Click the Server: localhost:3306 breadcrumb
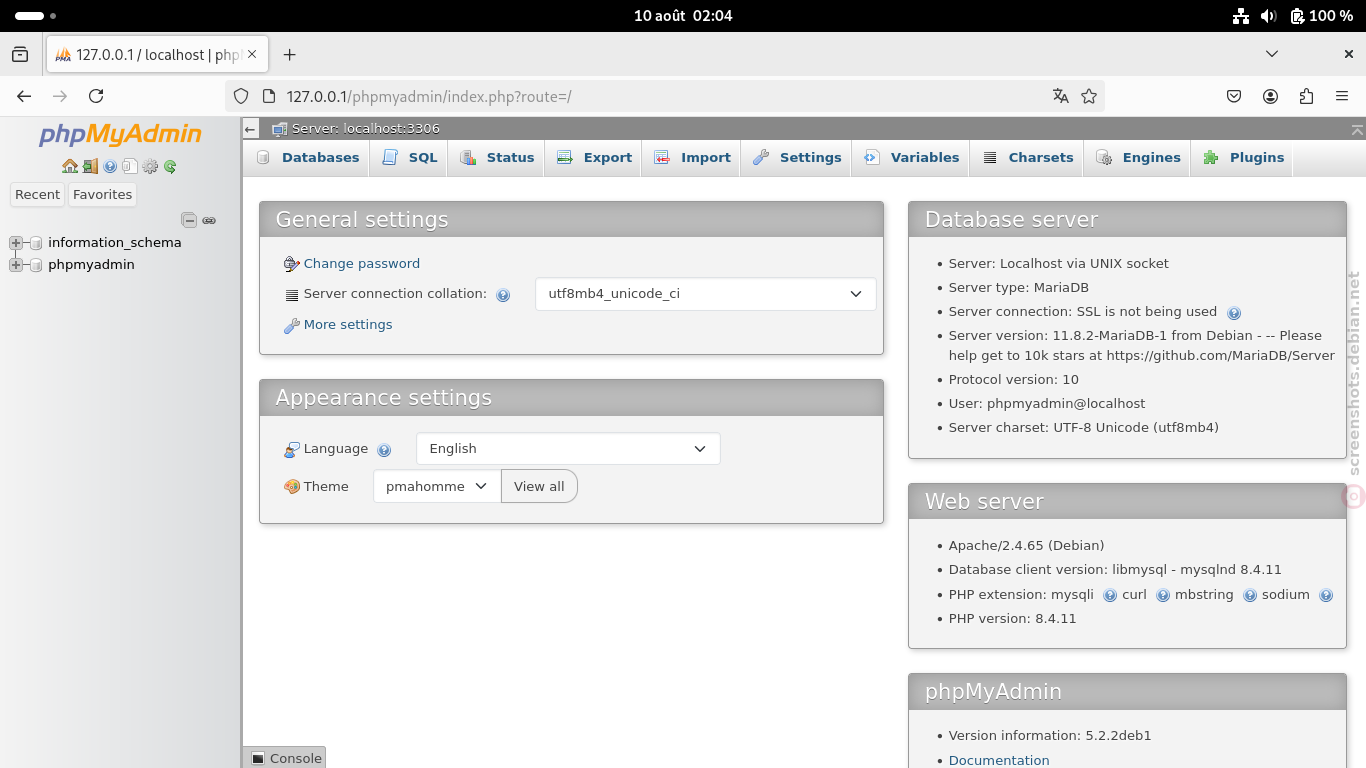 [365, 129]
